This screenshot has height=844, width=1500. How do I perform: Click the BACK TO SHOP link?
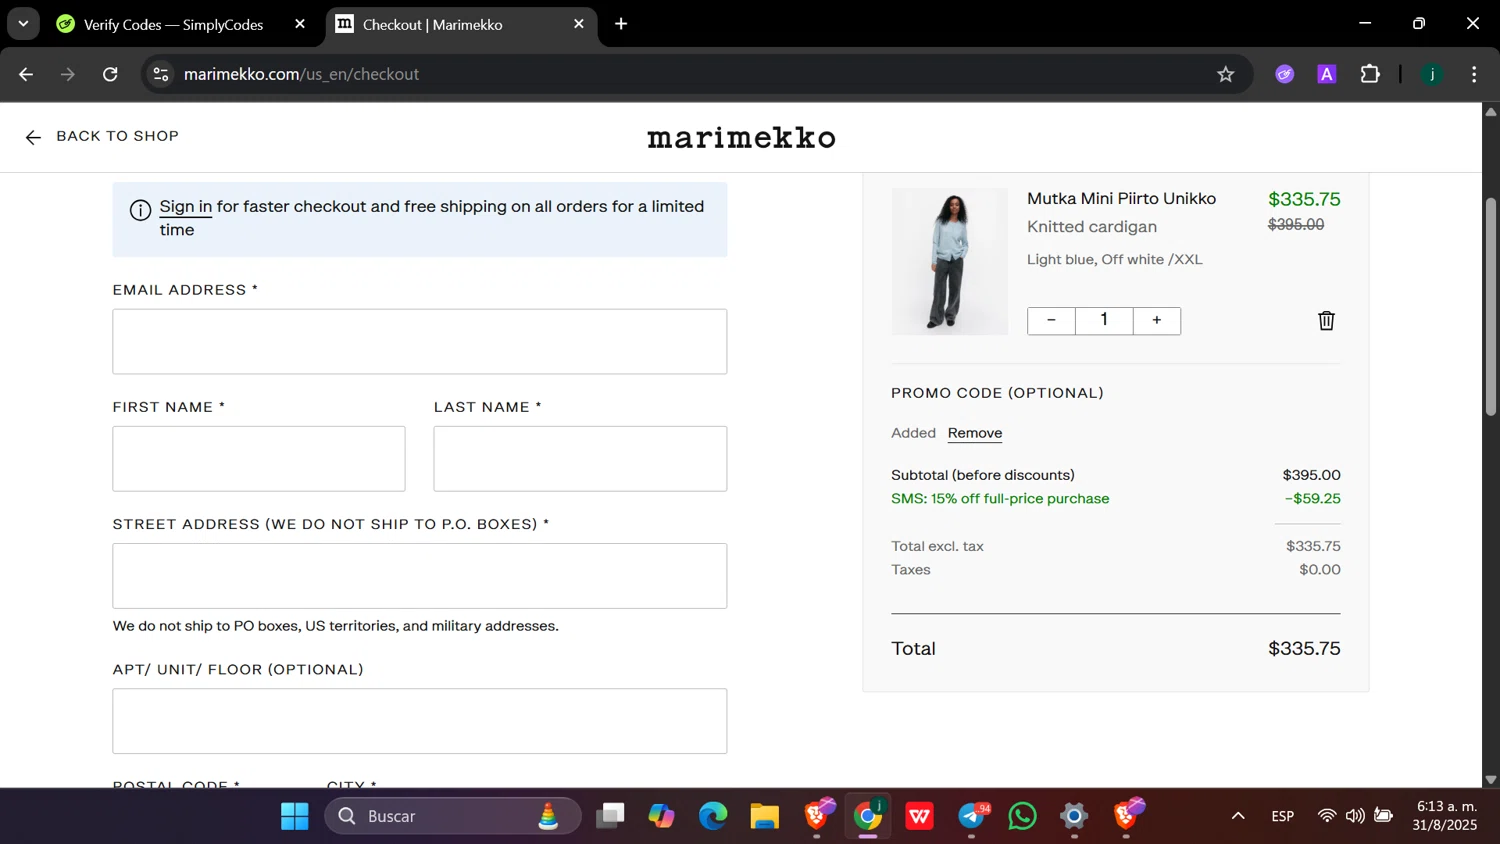pyautogui.click(x=117, y=136)
